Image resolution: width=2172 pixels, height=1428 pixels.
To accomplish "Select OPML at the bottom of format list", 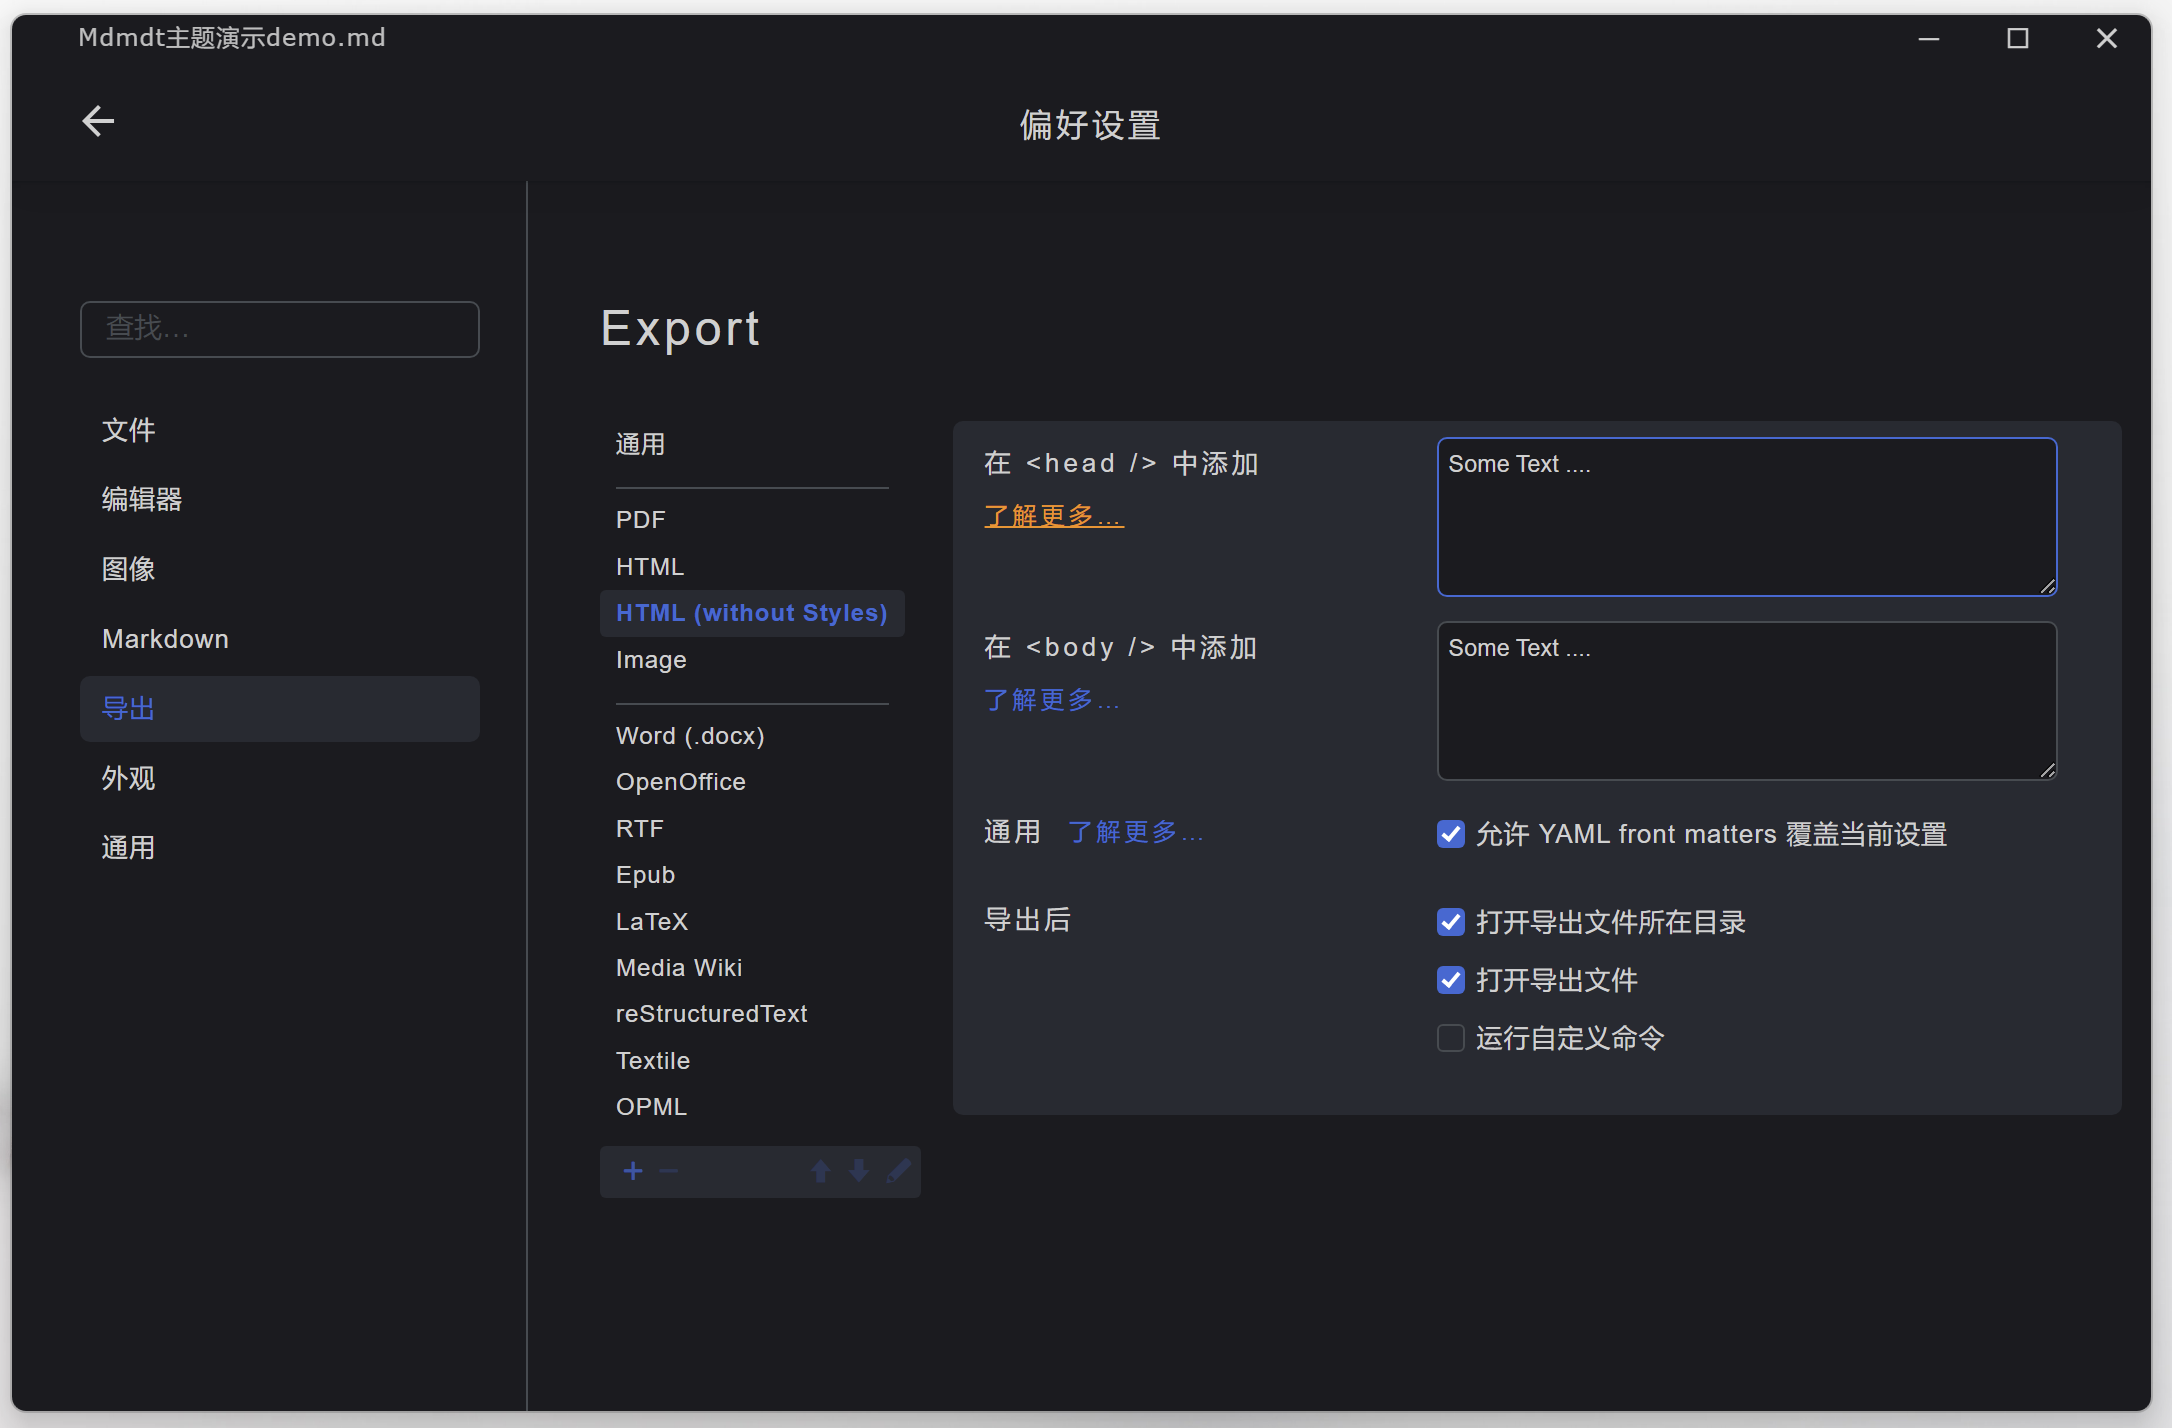I will (651, 1106).
